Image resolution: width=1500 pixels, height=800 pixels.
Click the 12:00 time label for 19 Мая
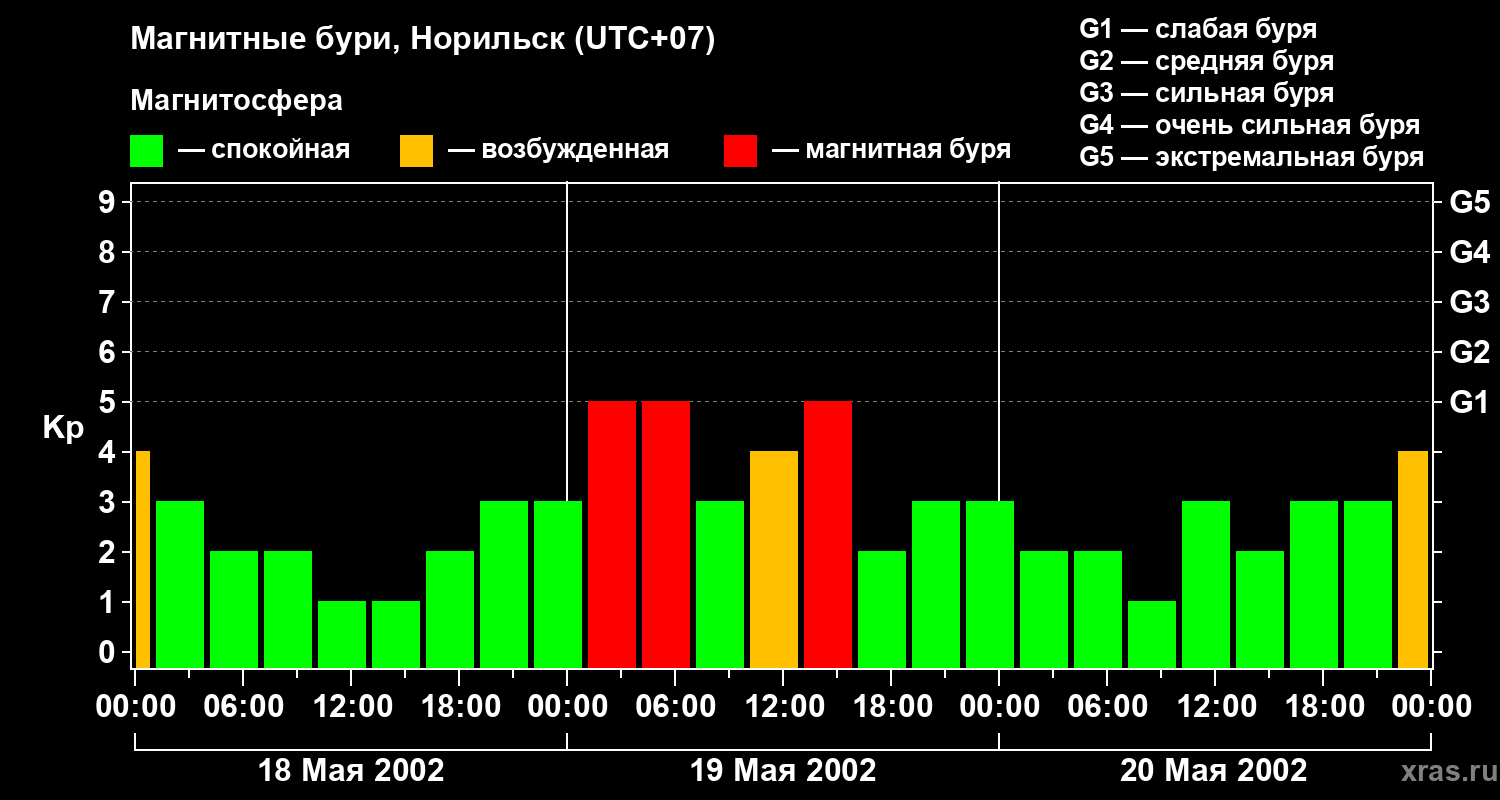pyautogui.click(x=783, y=707)
